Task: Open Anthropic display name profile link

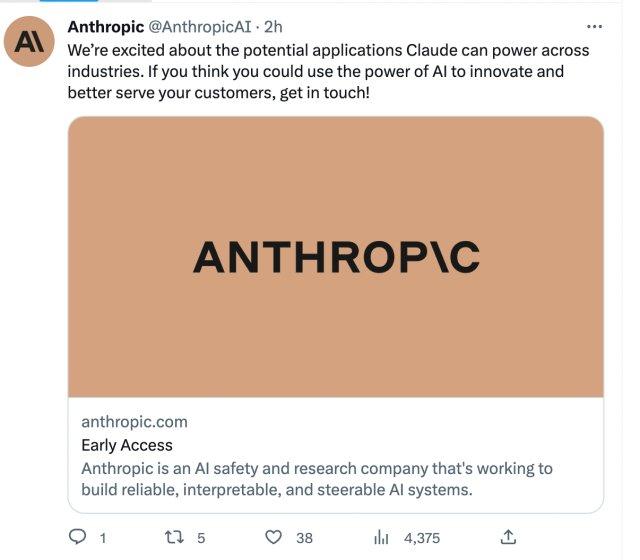Action: 105,27
